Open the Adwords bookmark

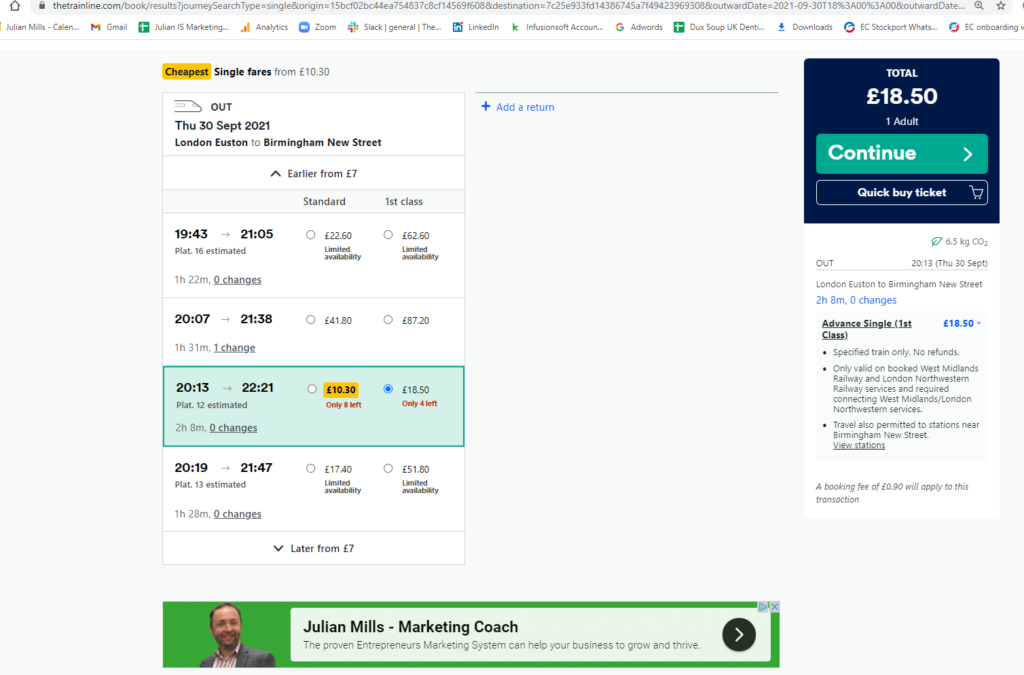(x=639, y=27)
